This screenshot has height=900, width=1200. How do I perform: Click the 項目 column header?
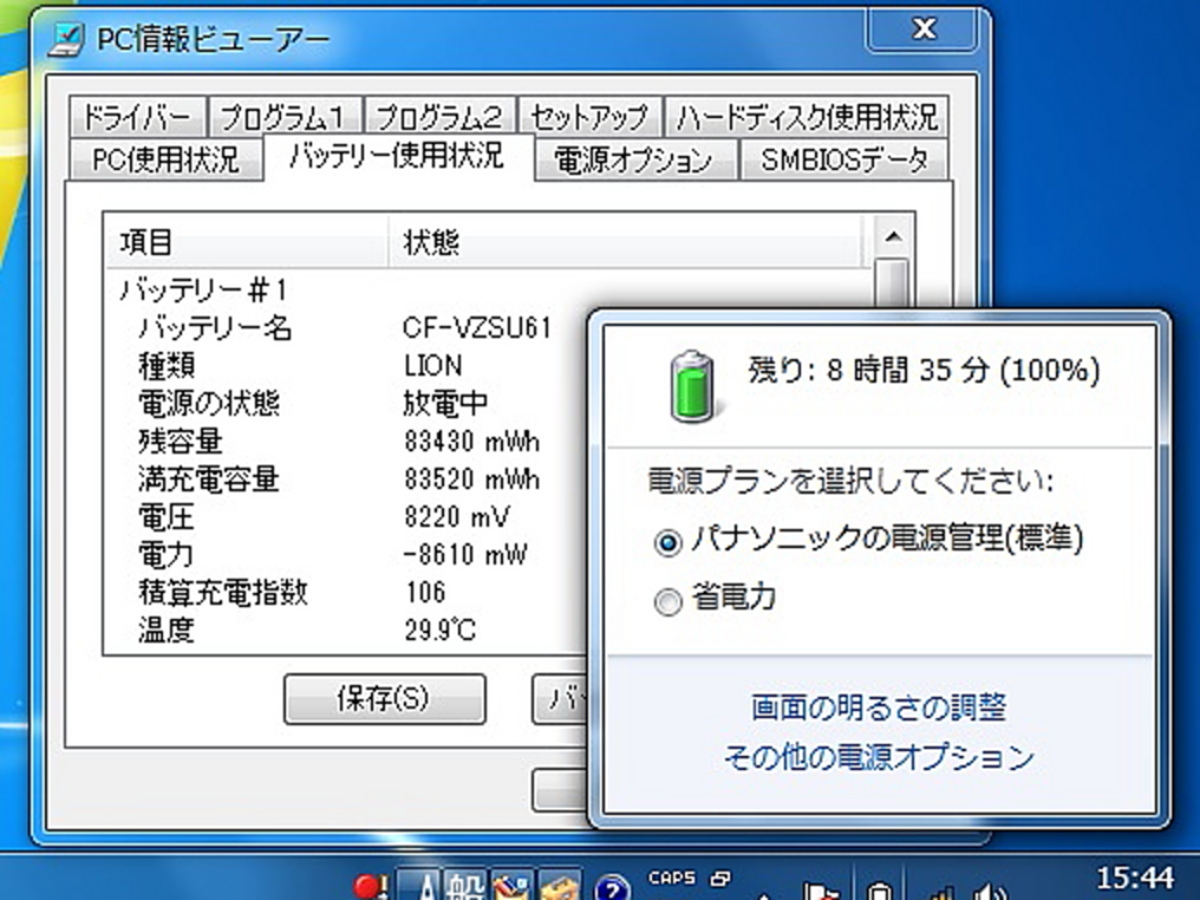pyautogui.click(x=248, y=243)
